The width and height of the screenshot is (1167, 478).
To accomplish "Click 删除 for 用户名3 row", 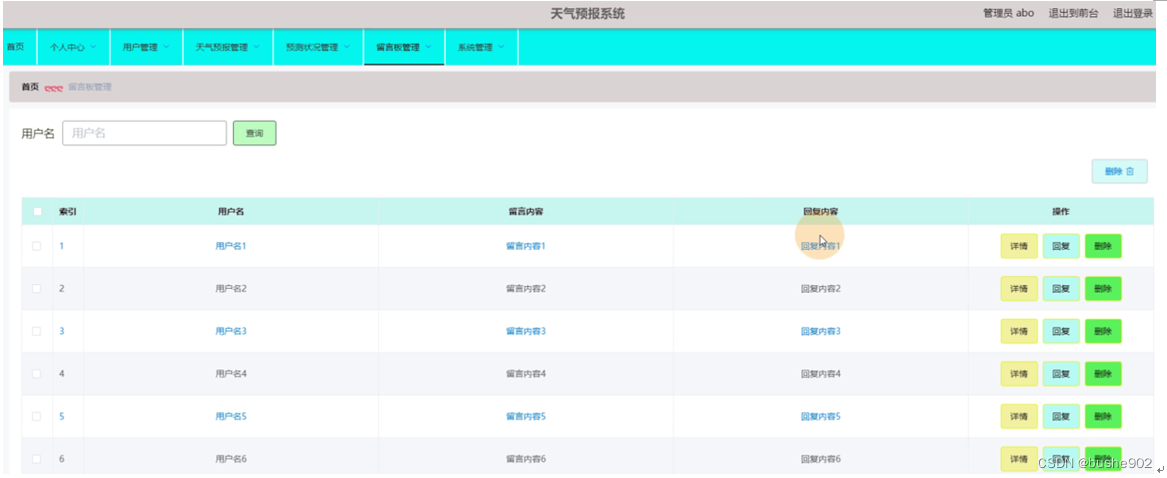I will click(x=1103, y=331).
